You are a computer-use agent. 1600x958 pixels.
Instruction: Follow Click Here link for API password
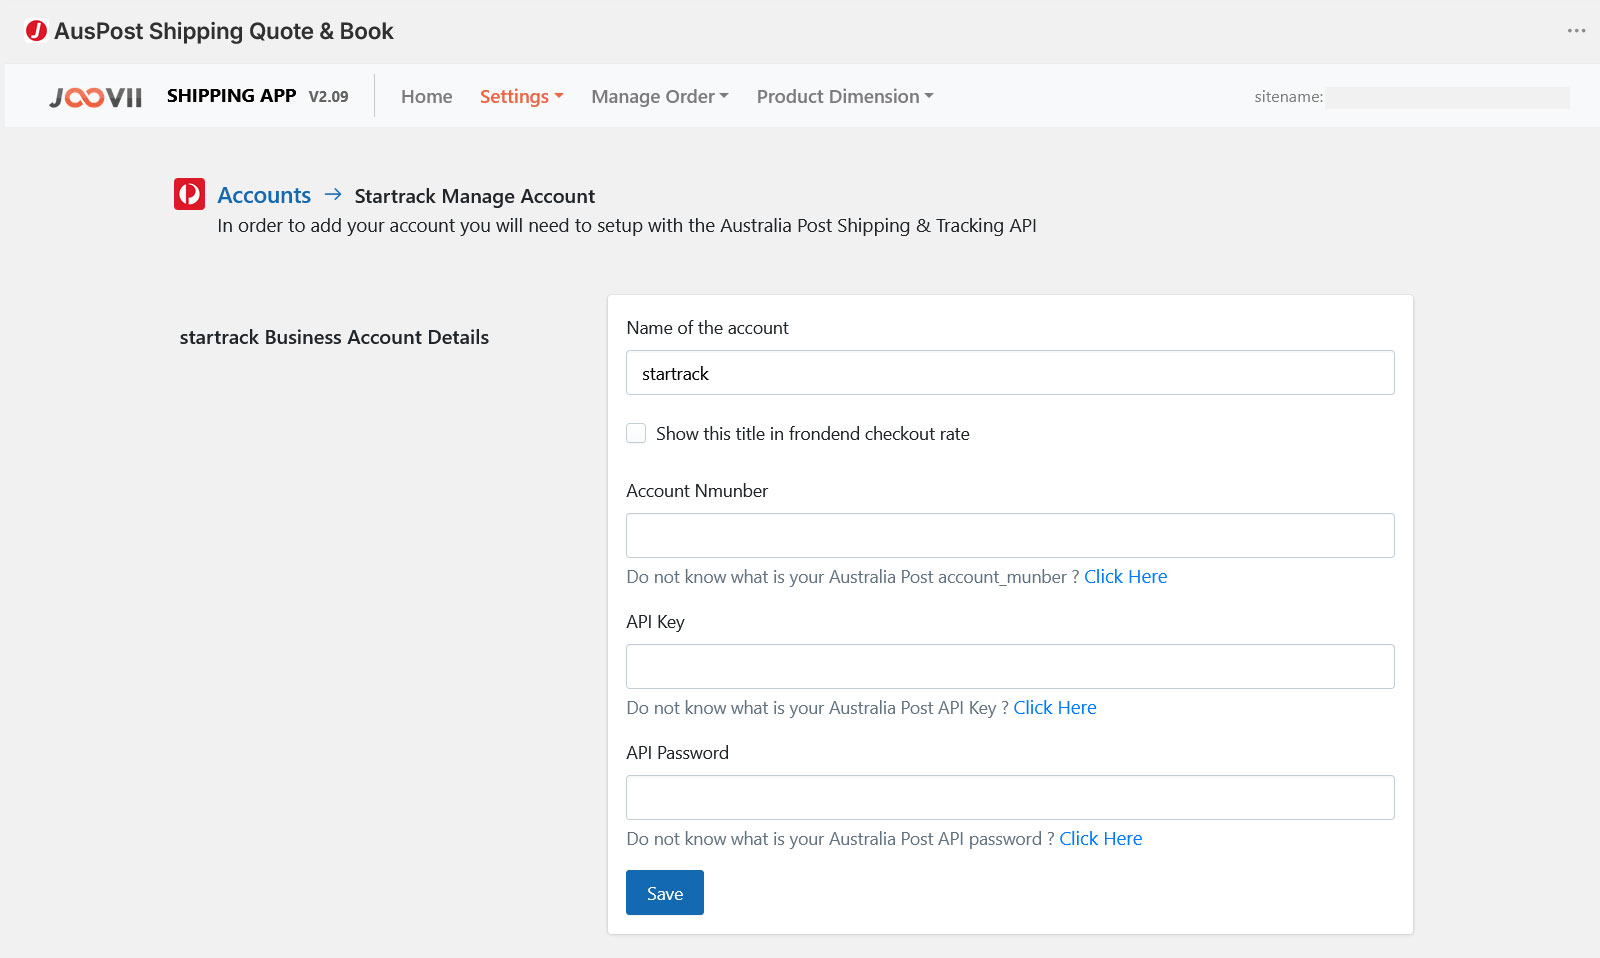[x=1100, y=839]
